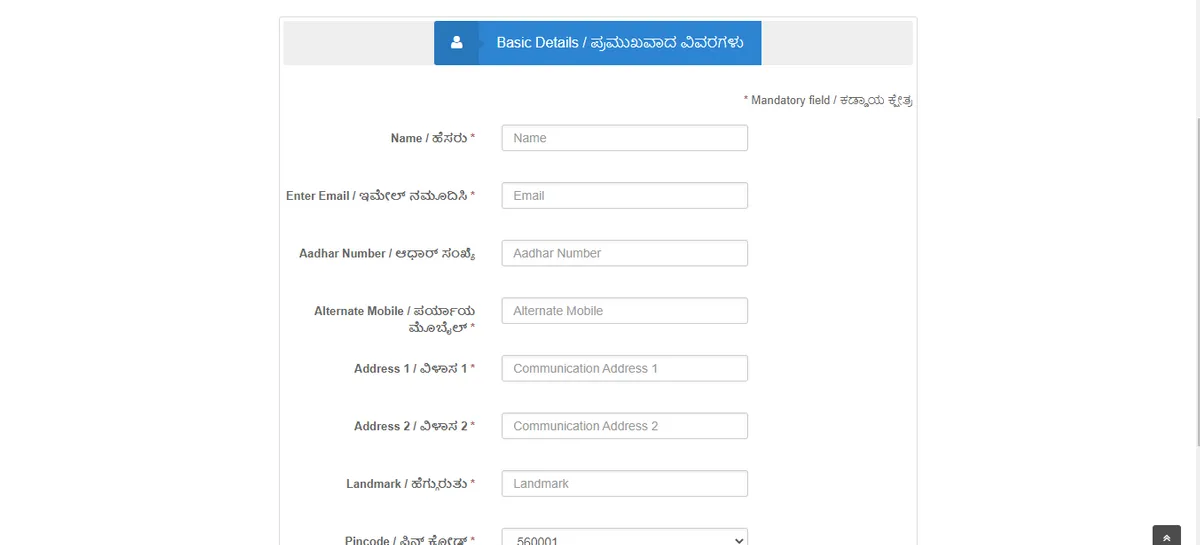Click the Communication Address 1 field
This screenshot has width=1200, height=545.
click(624, 368)
